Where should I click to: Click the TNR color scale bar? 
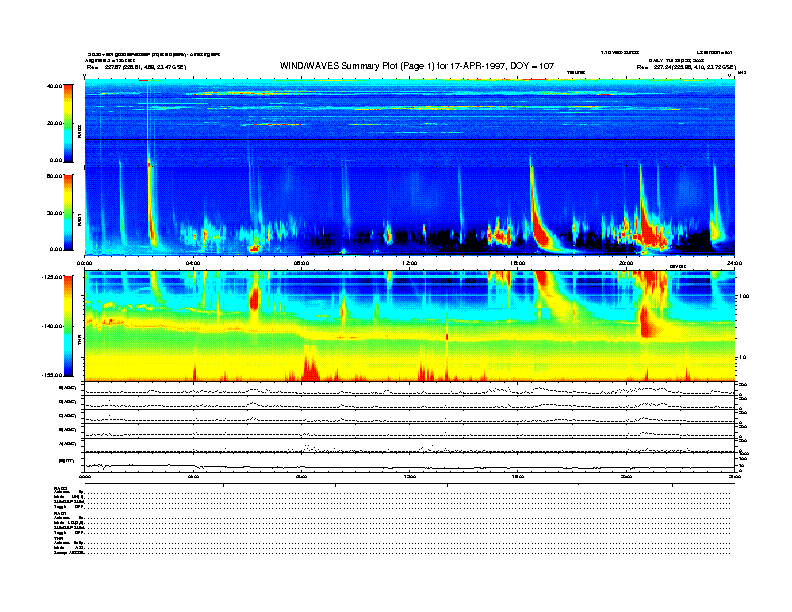click(x=68, y=326)
